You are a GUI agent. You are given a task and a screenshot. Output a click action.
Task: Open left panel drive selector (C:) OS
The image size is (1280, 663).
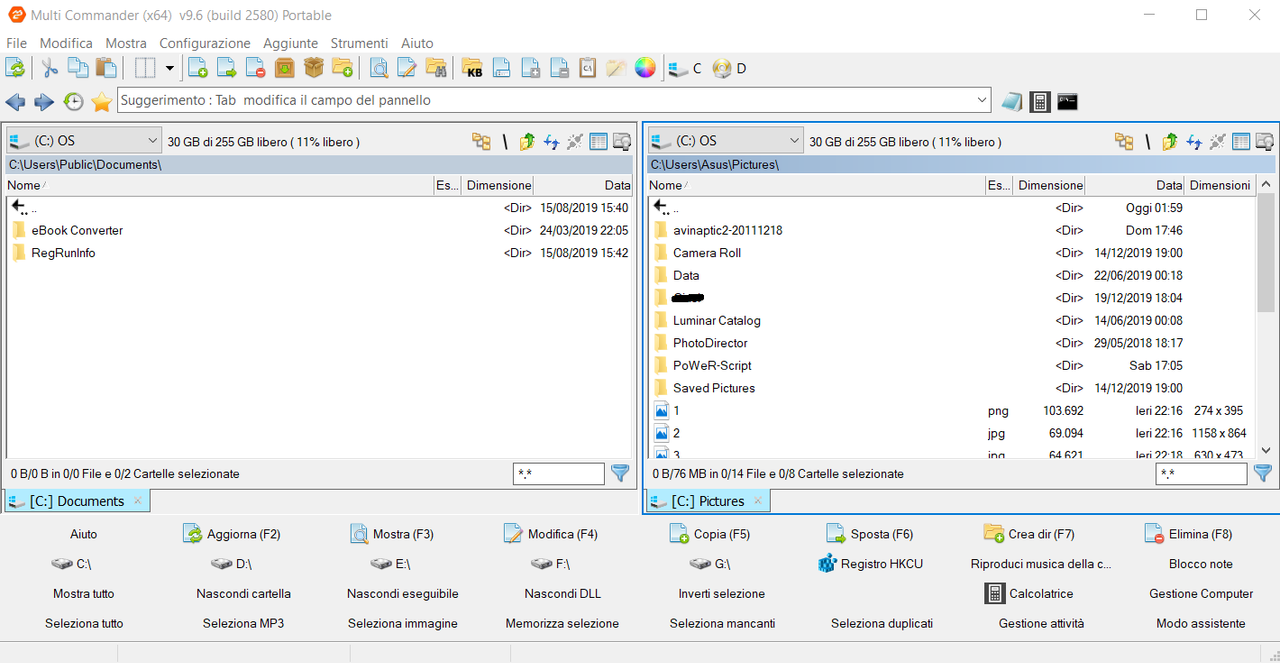coord(84,141)
